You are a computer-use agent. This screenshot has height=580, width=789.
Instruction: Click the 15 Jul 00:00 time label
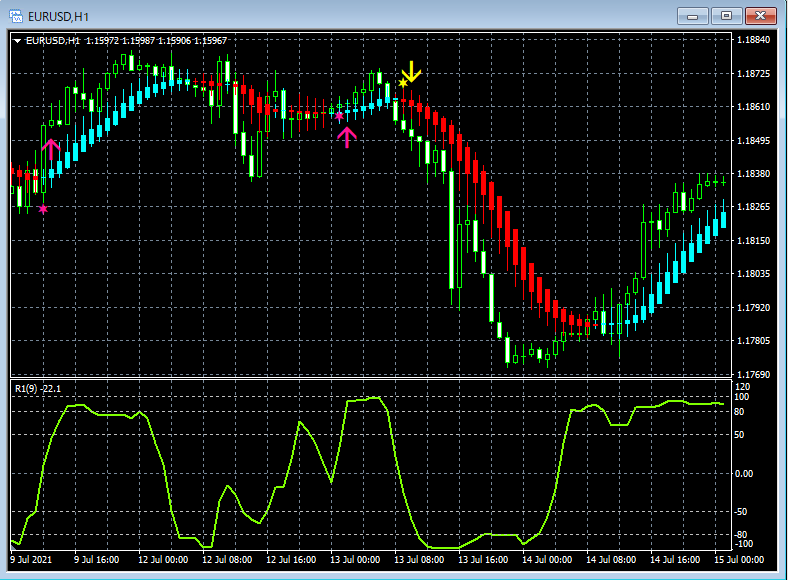click(739, 559)
